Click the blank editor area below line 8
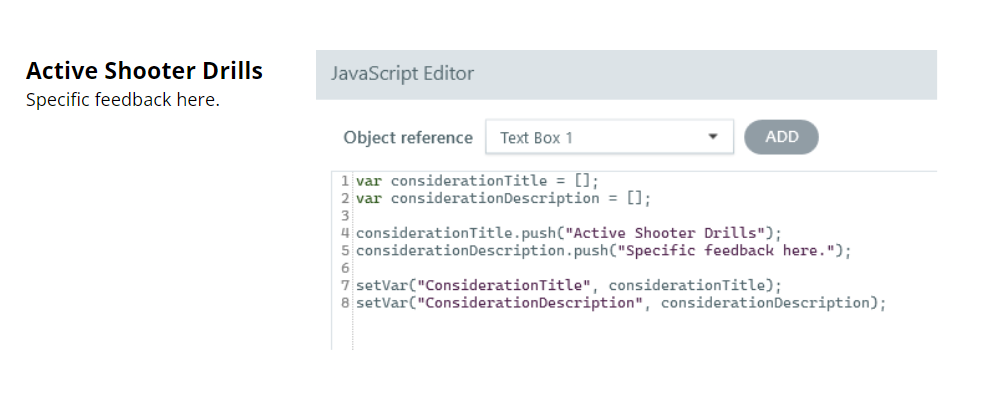Screen dimensions: 993x403 (x=600, y=332)
